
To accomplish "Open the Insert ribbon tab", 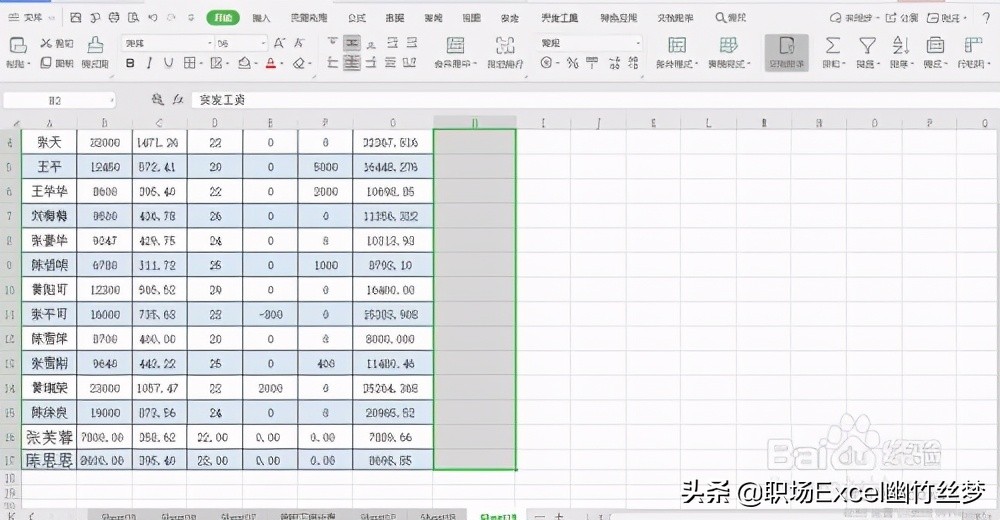I will tap(261, 18).
